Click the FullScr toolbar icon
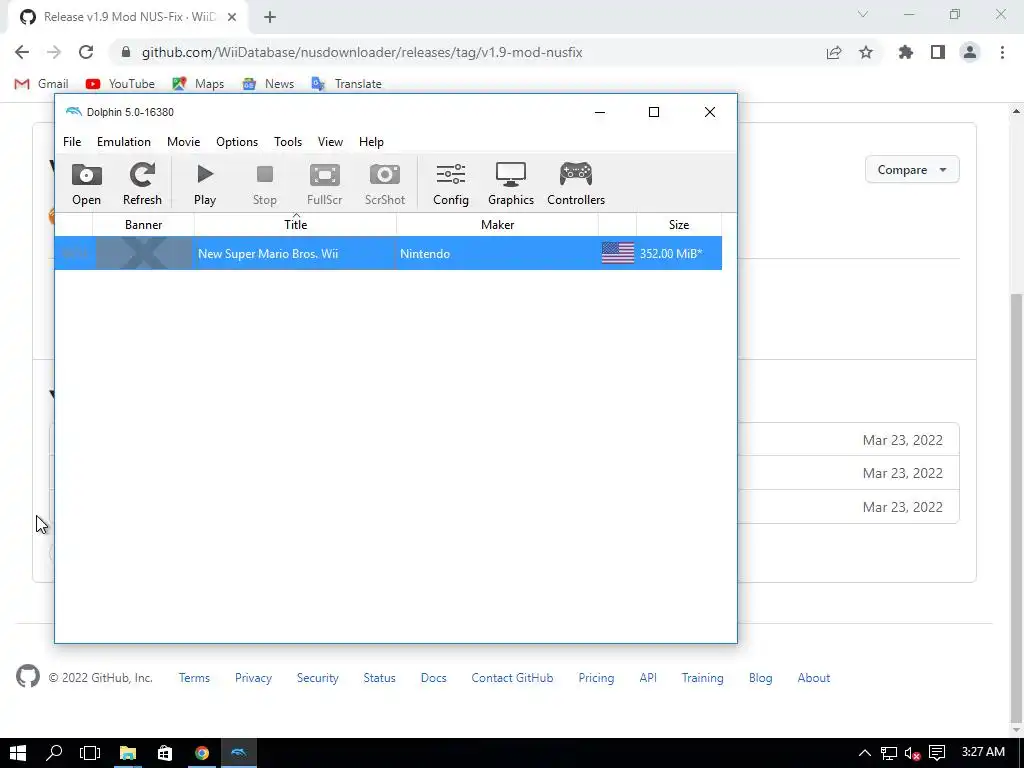The width and height of the screenshot is (1024, 768). point(325,184)
